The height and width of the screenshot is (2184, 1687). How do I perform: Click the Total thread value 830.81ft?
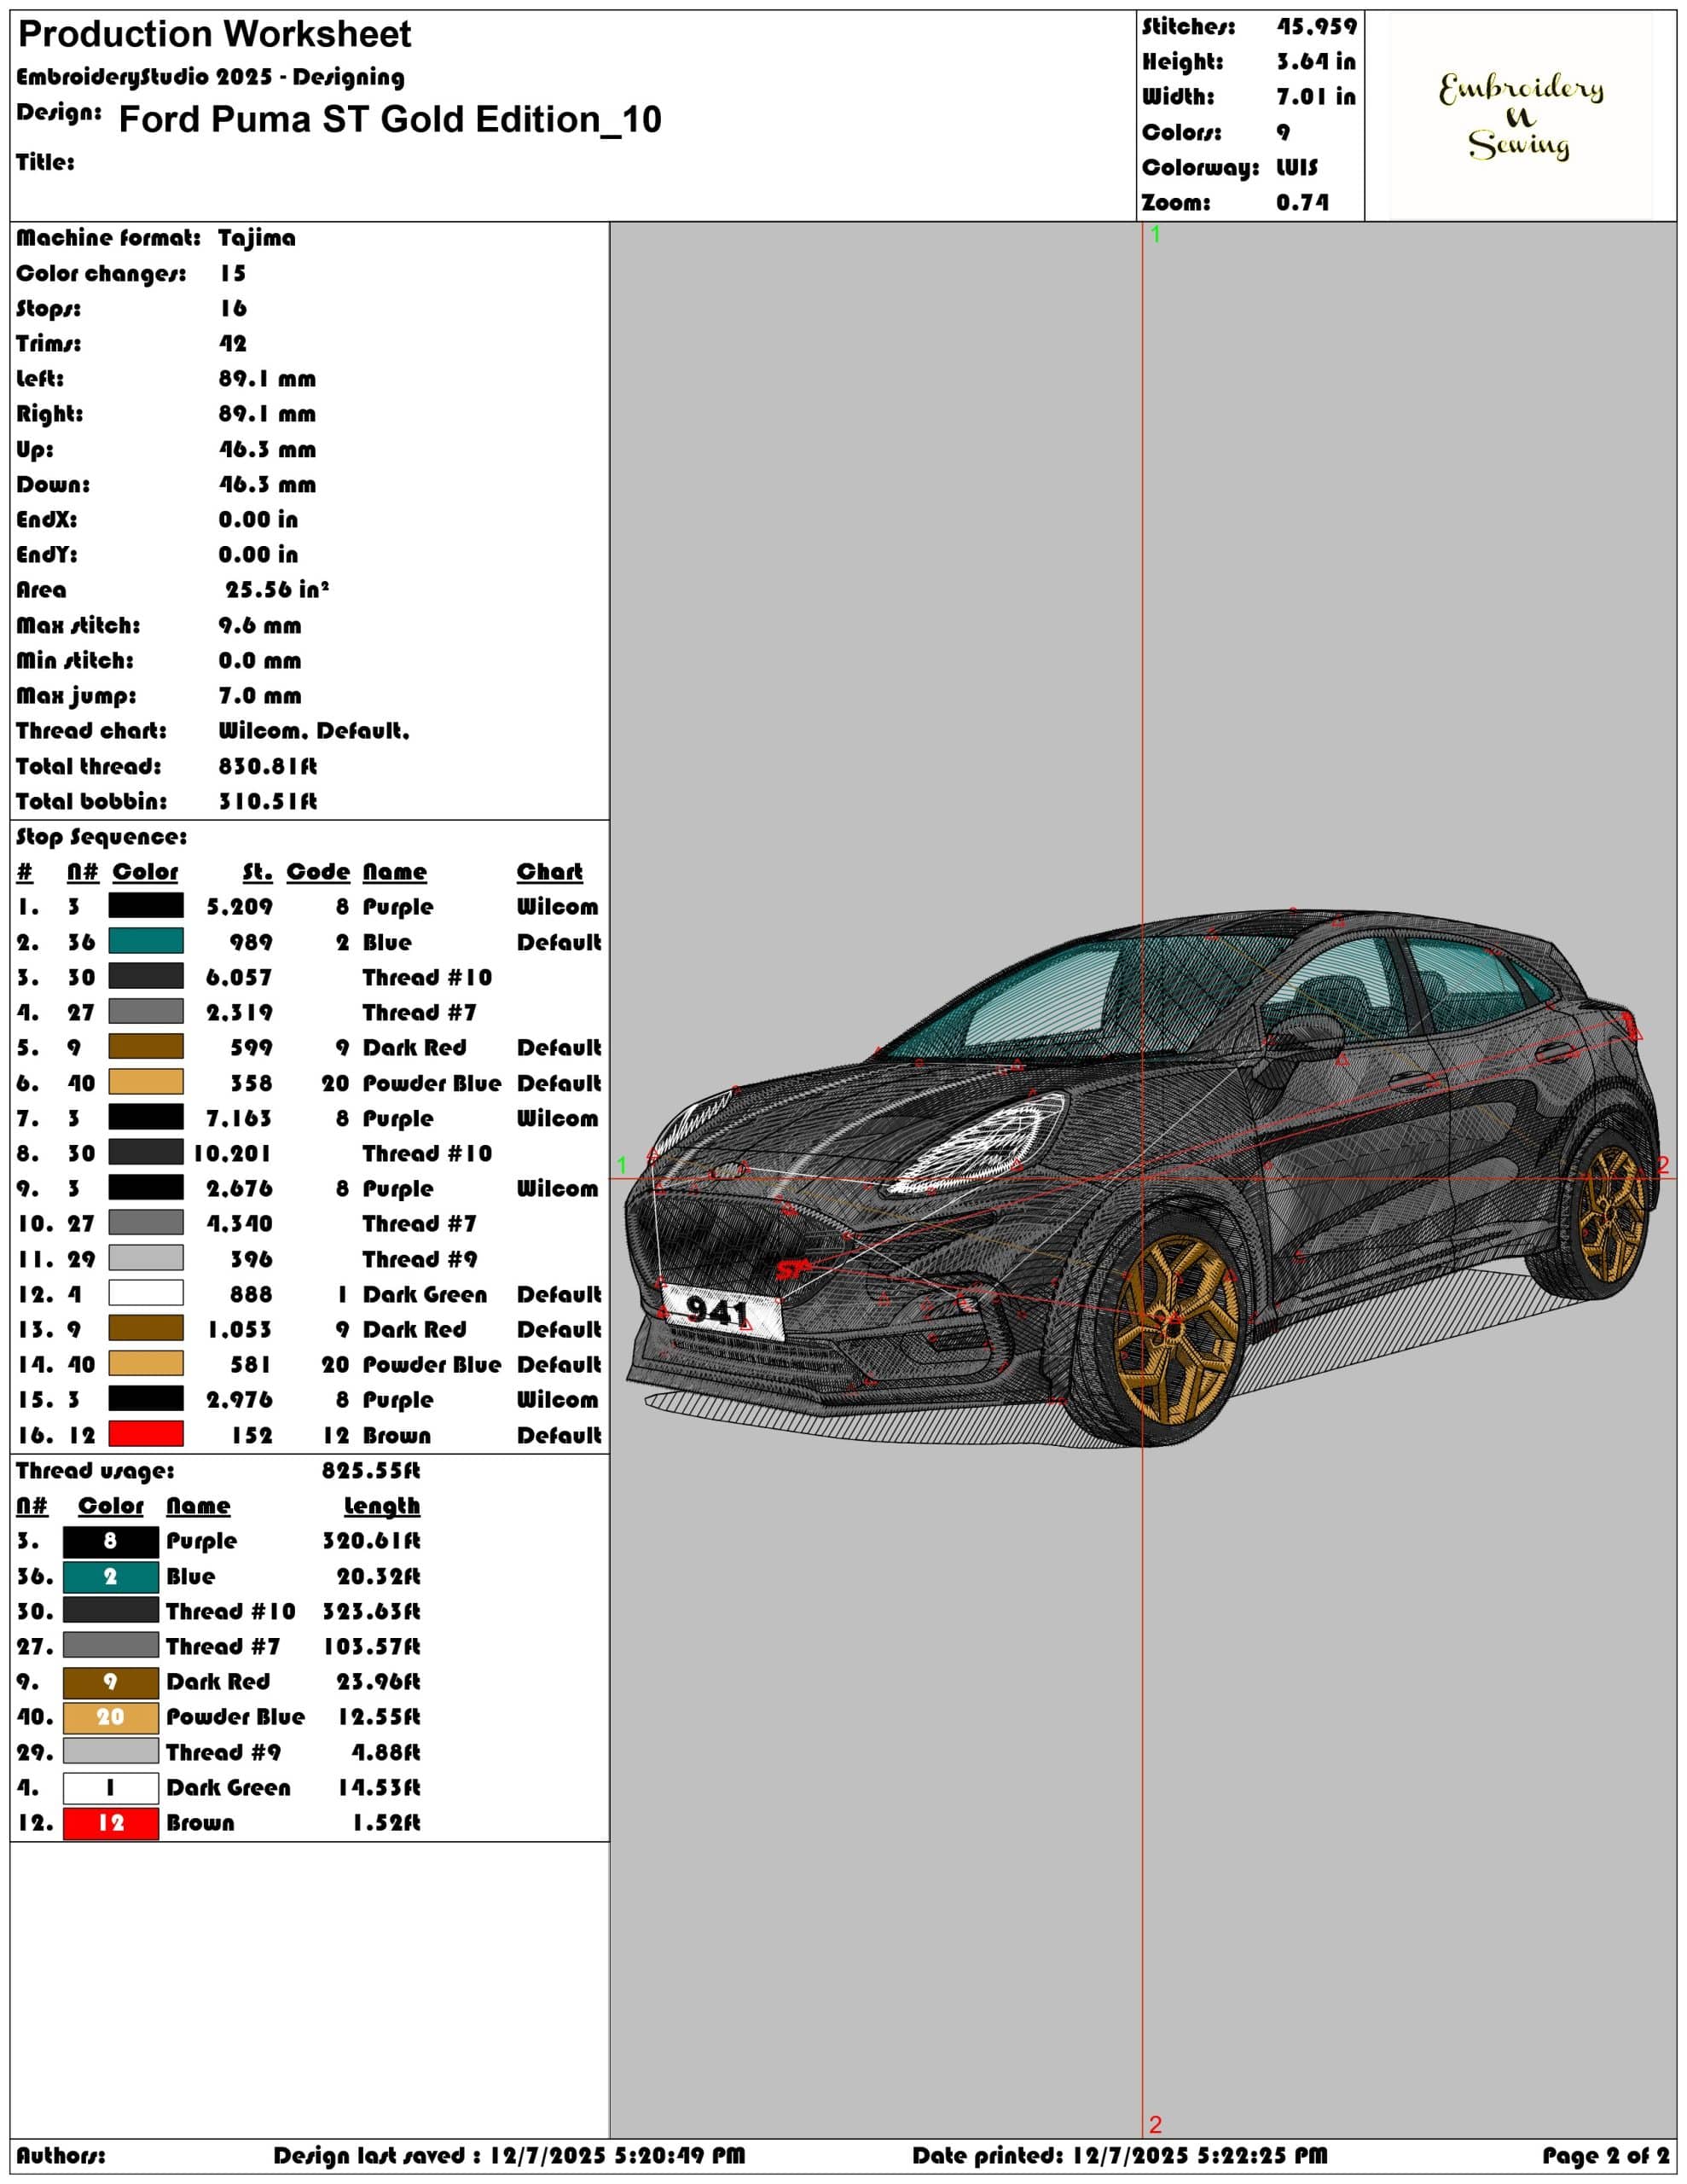(268, 766)
